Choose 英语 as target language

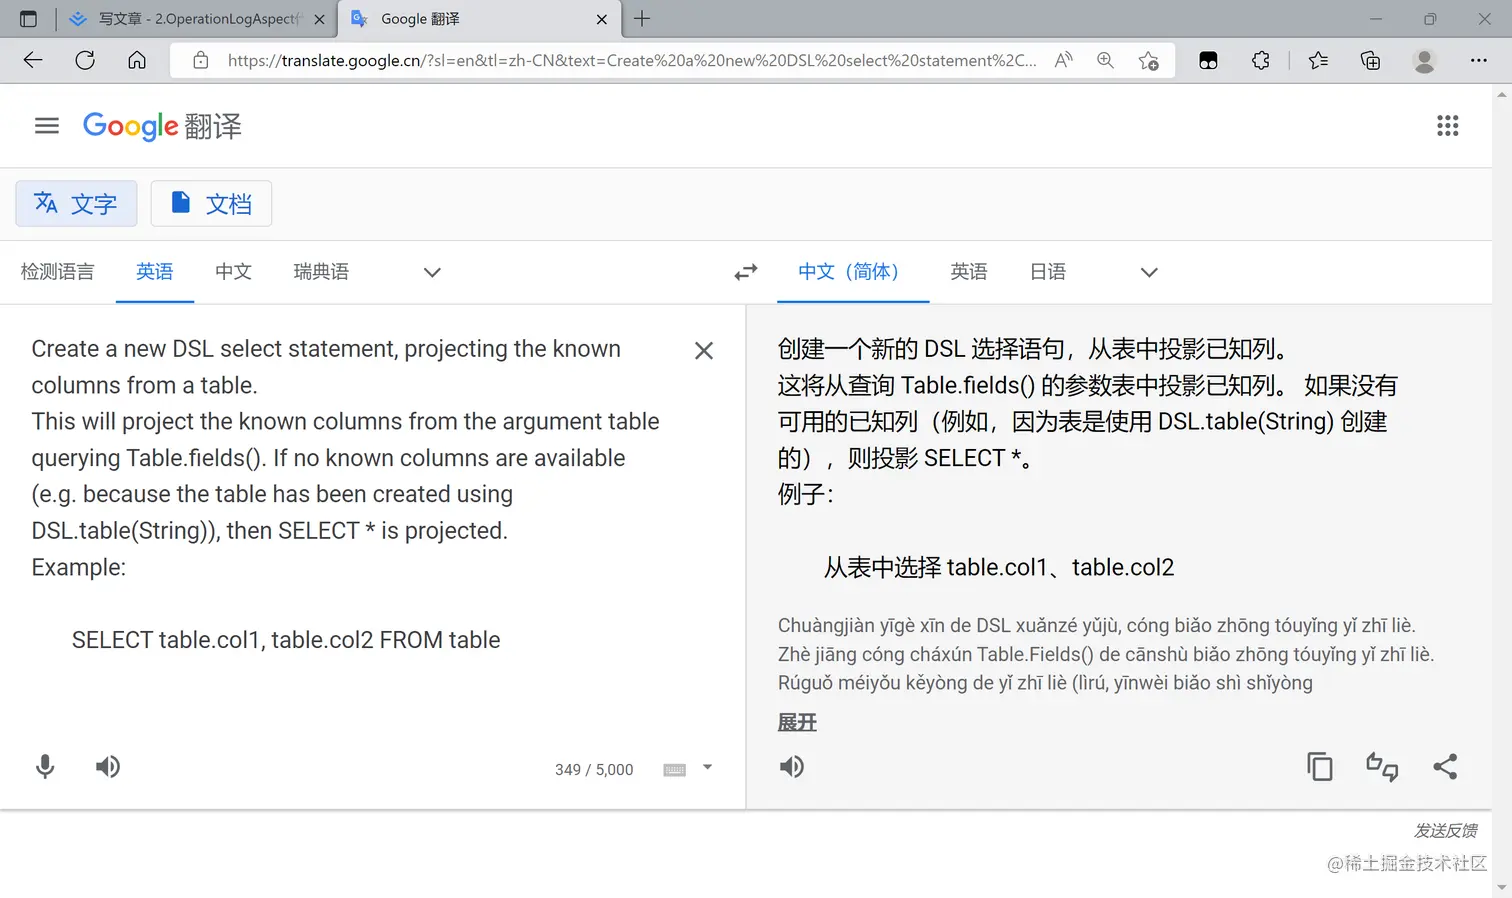click(969, 272)
